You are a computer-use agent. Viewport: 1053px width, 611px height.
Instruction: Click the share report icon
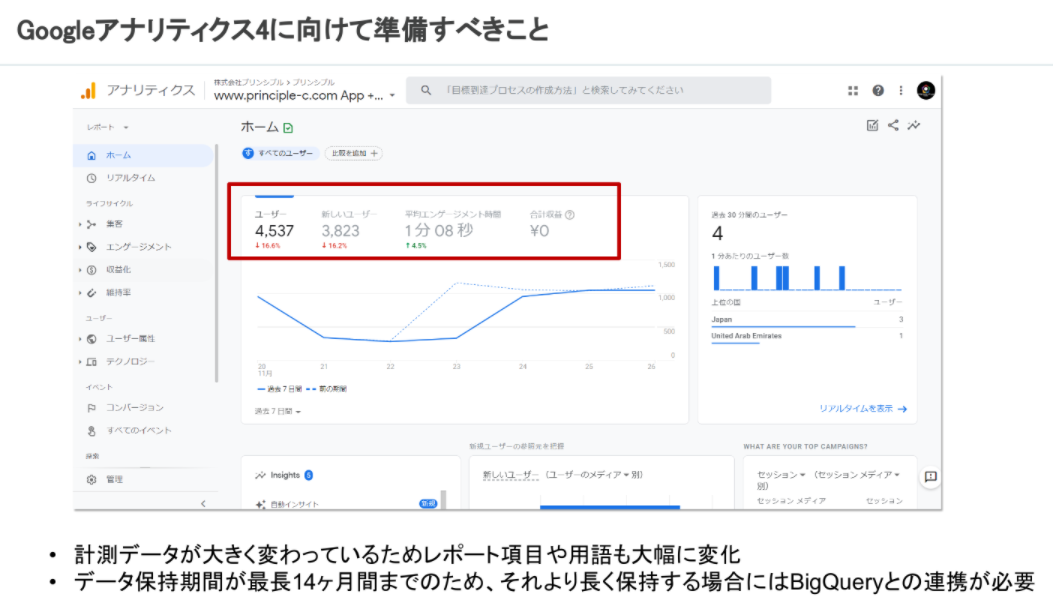pyautogui.click(x=893, y=125)
